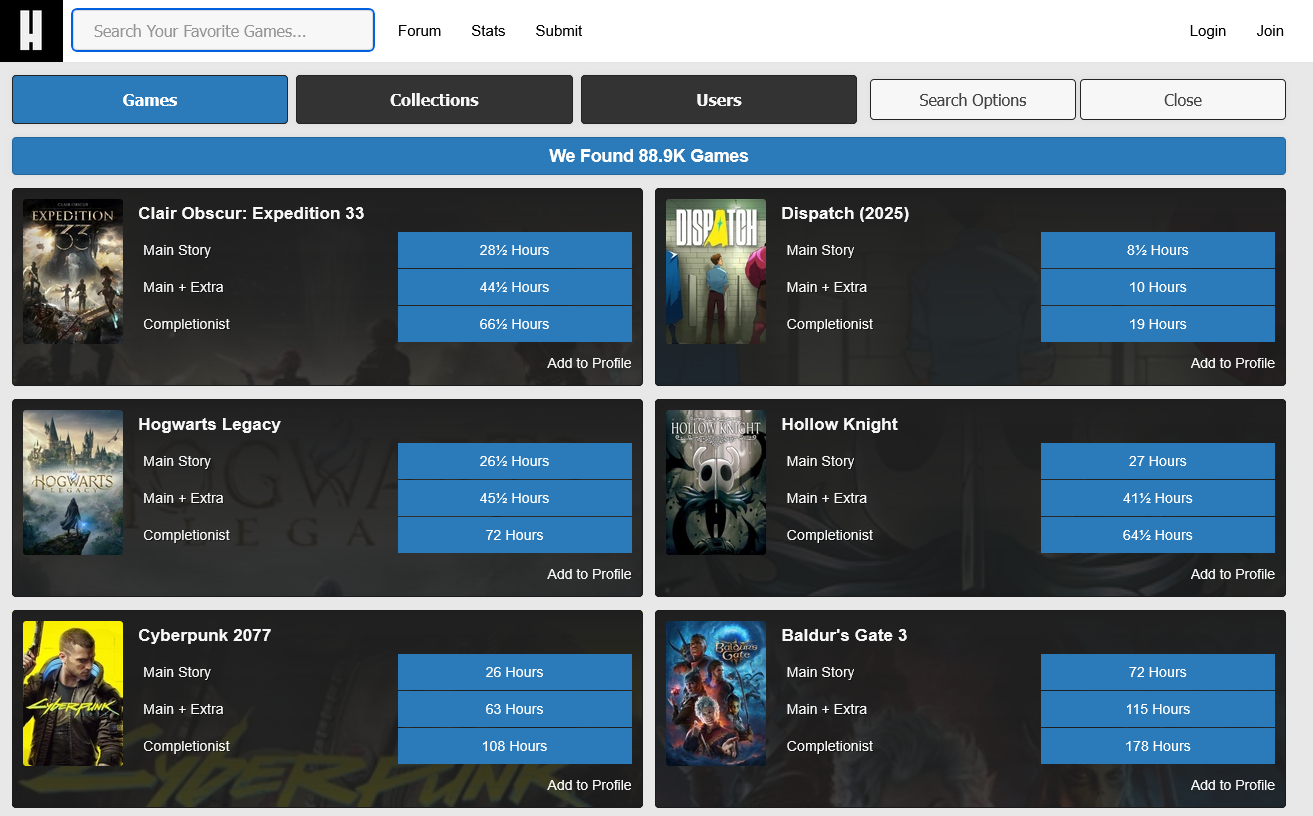Click Dispatch's '19 Hours' completionist time
The image size is (1313, 816).
[x=1158, y=324]
